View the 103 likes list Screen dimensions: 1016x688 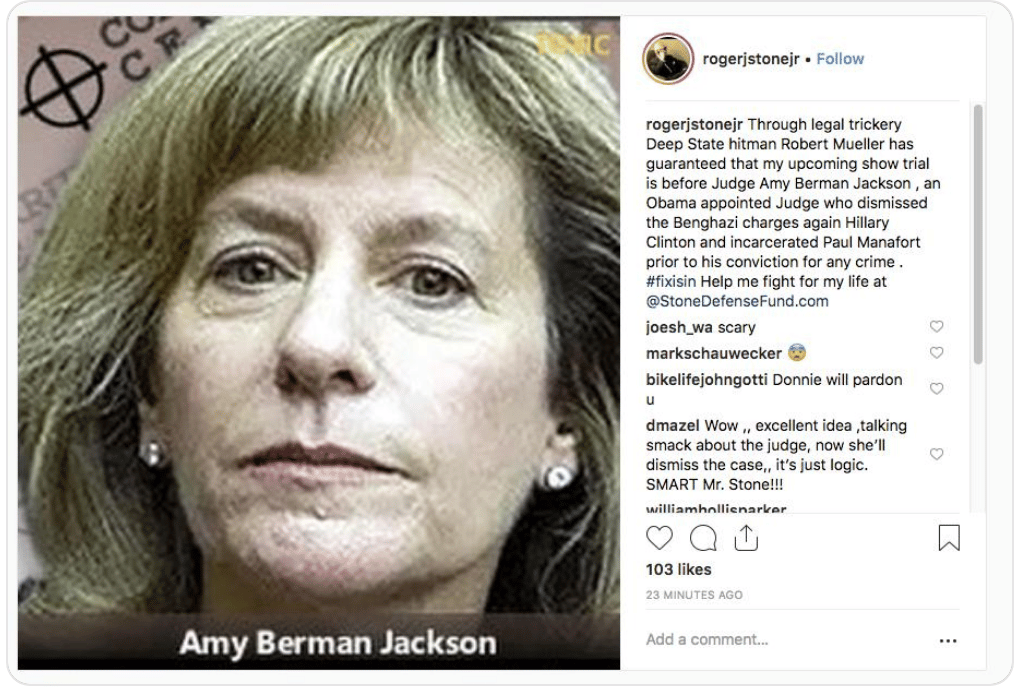[678, 569]
